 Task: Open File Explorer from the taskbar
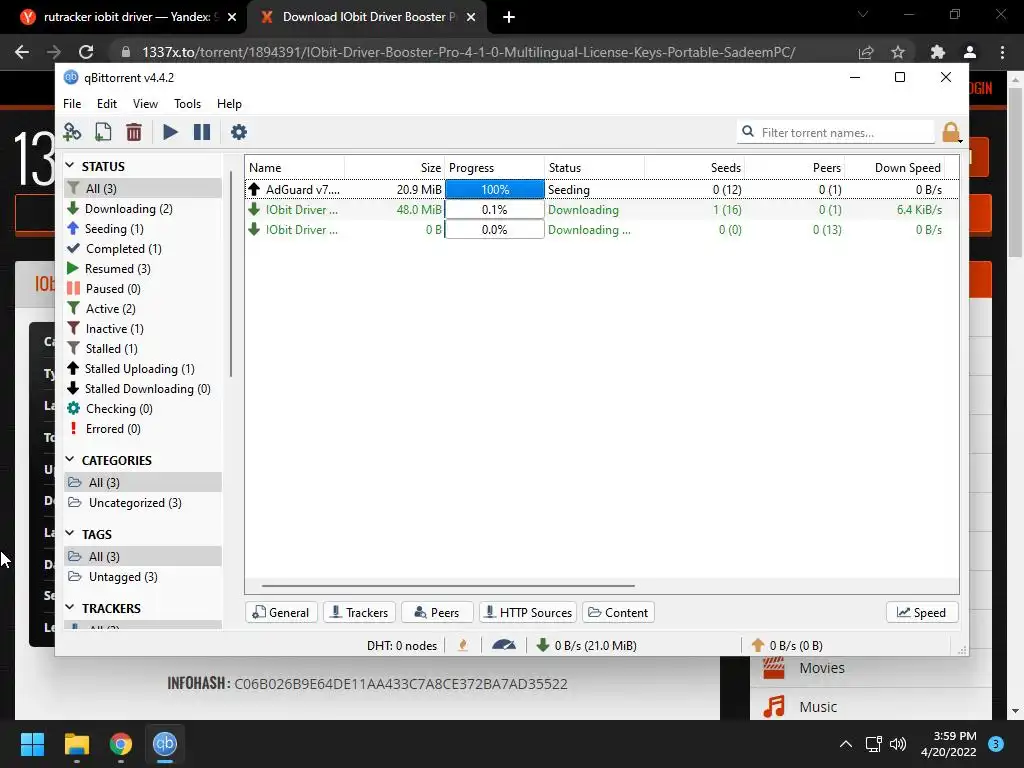77,744
